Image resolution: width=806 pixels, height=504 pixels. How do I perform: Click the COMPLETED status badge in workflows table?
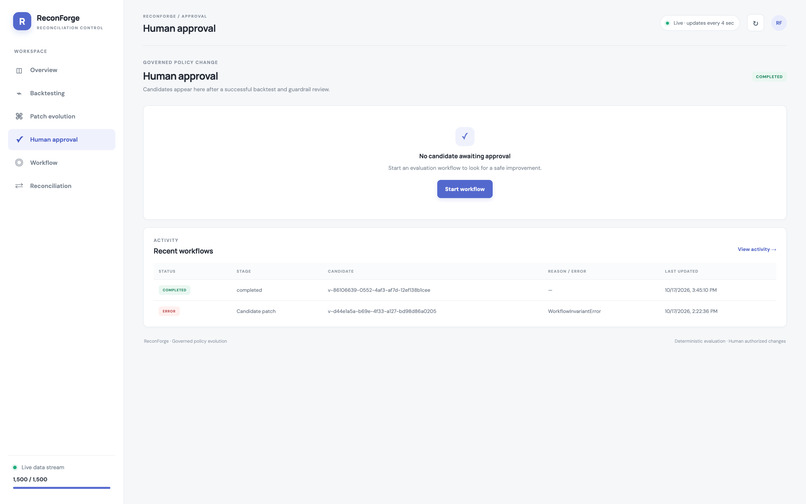click(x=174, y=290)
